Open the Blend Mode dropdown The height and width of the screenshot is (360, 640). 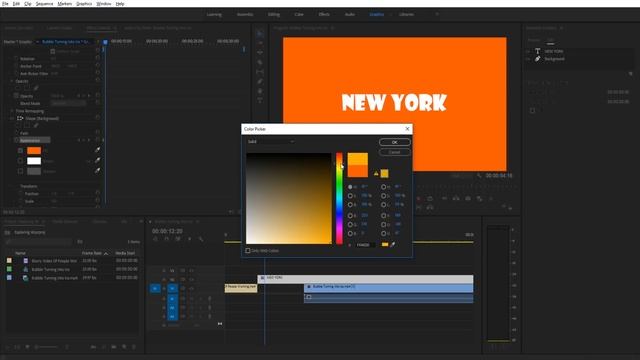pyautogui.click(x=69, y=104)
